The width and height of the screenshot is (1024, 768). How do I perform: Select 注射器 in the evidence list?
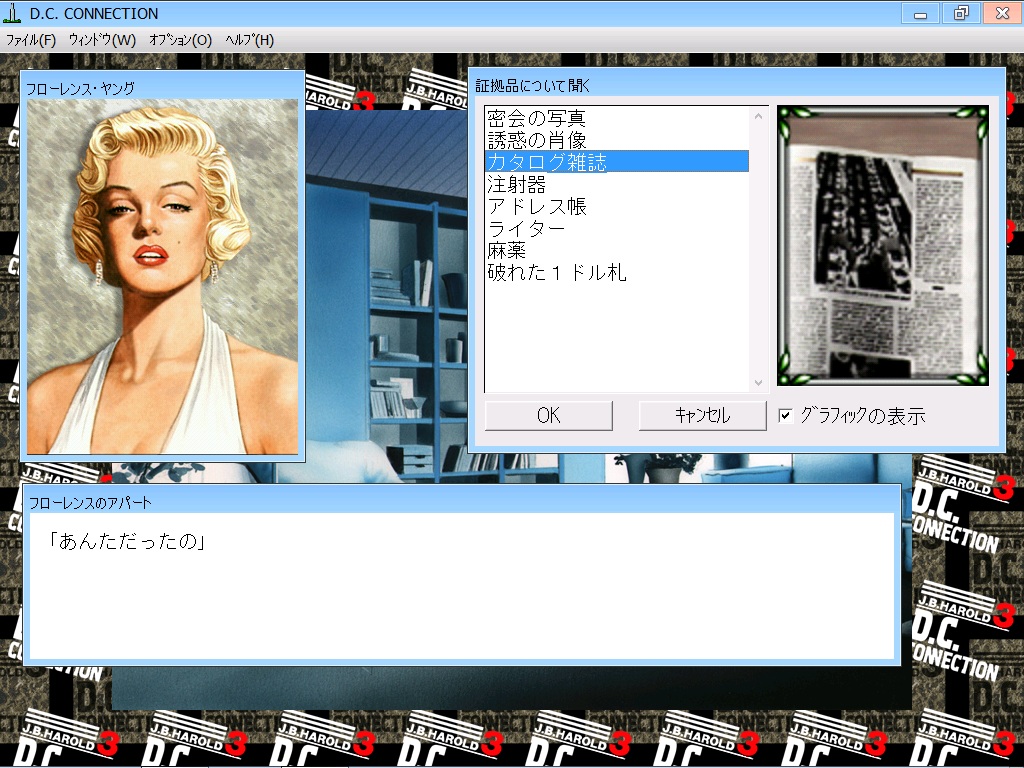pos(616,184)
